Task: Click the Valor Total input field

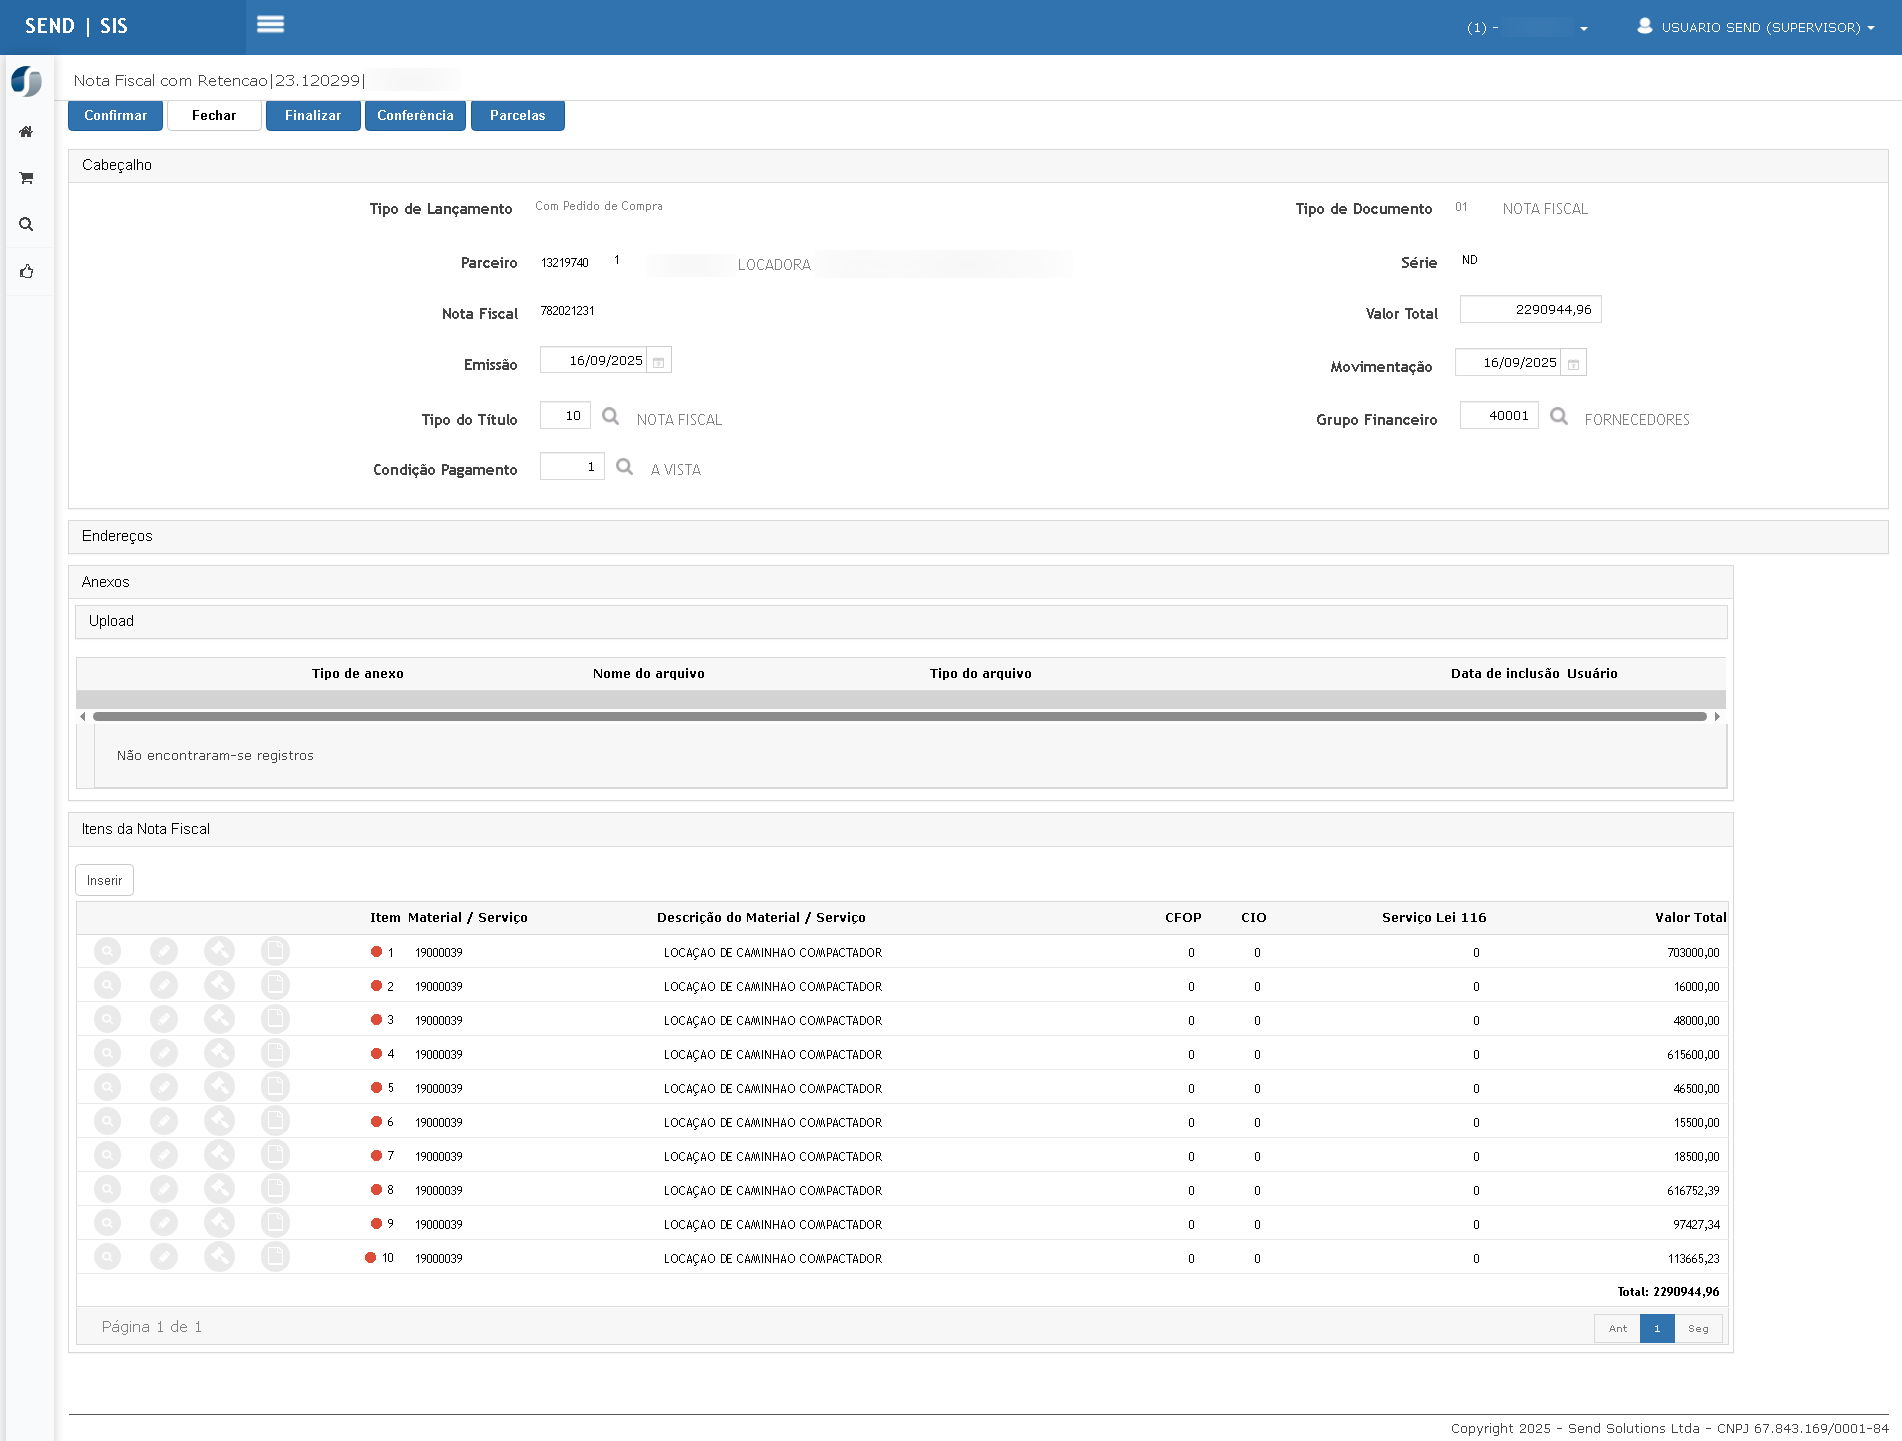Action: click(x=1530, y=310)
